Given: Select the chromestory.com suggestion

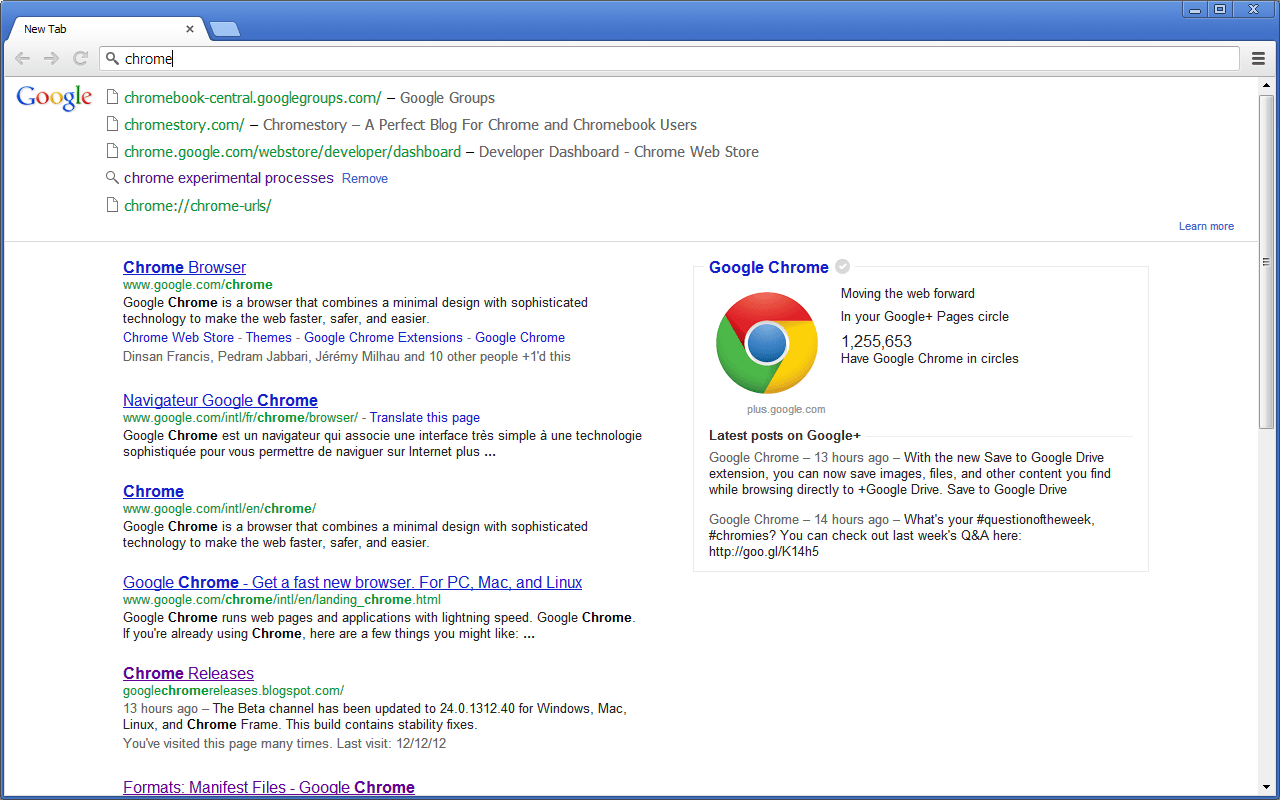Looking at the screenshot, I should [184, 125].
